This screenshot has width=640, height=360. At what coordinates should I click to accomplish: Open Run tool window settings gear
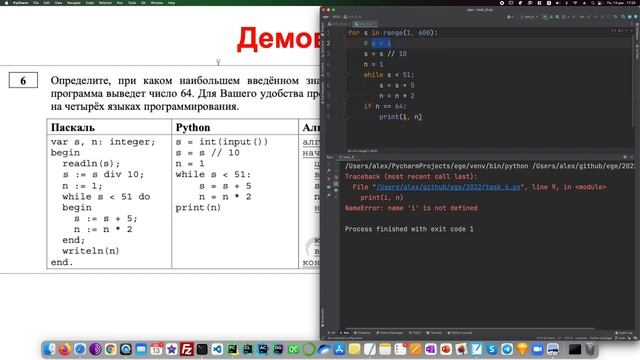(x=625, y=157)
